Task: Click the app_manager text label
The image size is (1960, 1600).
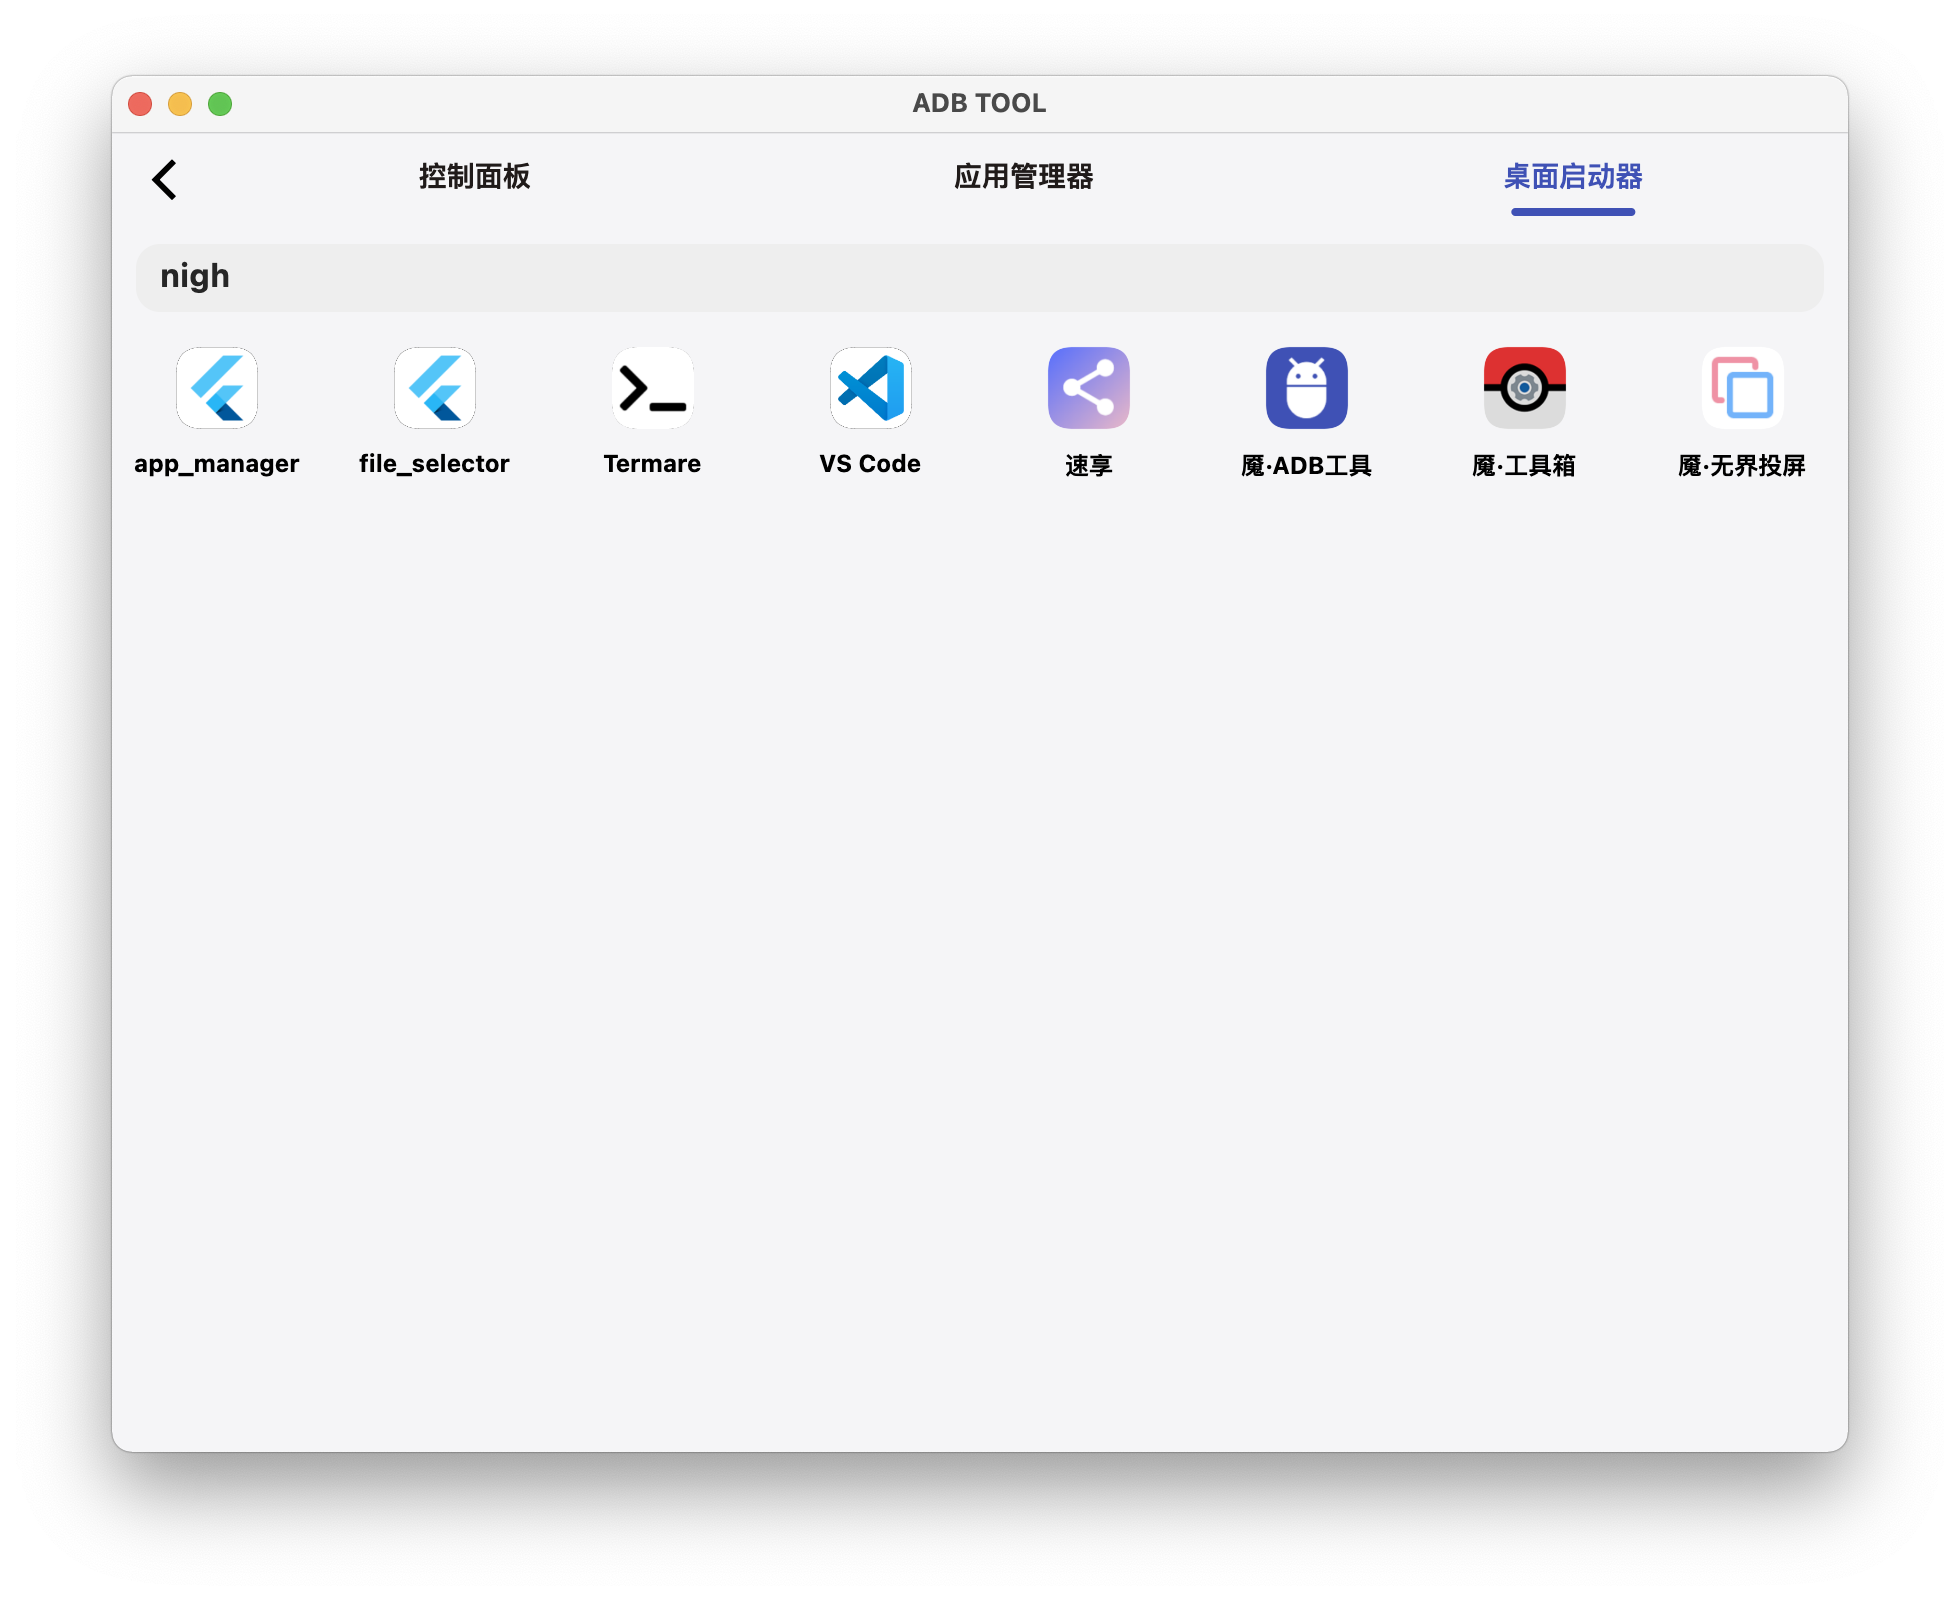Action: [217, 464]
